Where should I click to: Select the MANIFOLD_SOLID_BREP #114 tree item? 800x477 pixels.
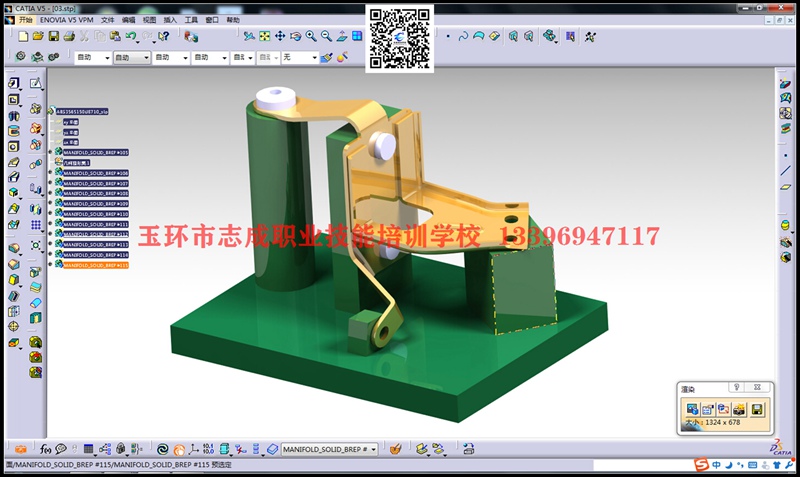pos(95,255)
